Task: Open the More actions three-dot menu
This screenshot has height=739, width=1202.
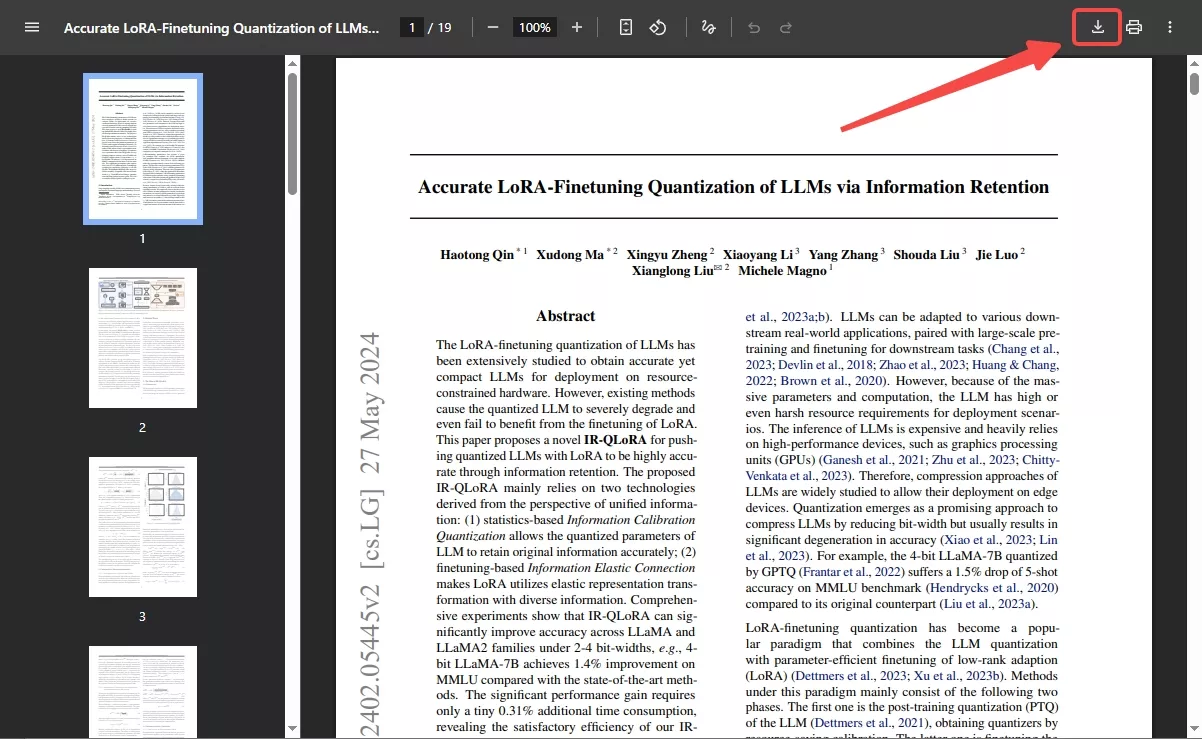Action: 1170,27
